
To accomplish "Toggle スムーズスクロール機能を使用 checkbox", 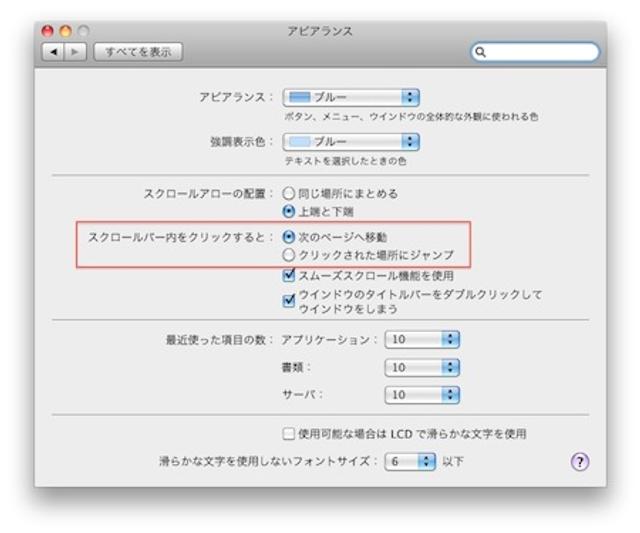I will [289, 275].
